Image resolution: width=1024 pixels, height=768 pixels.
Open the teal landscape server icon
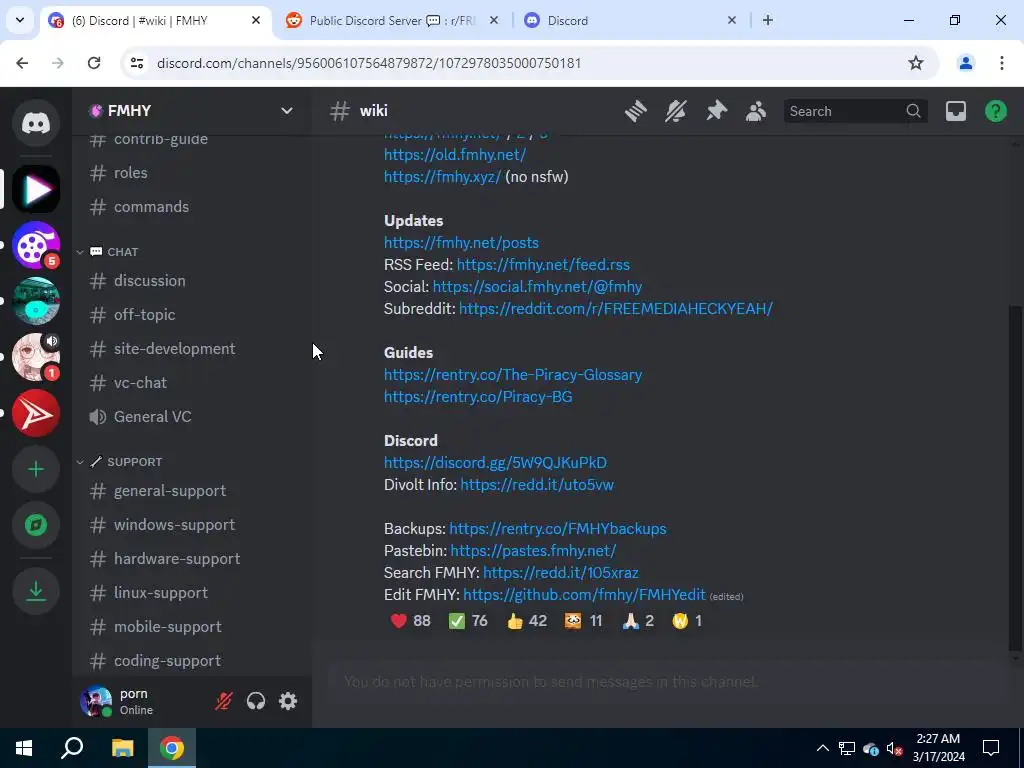click(36, 301)
